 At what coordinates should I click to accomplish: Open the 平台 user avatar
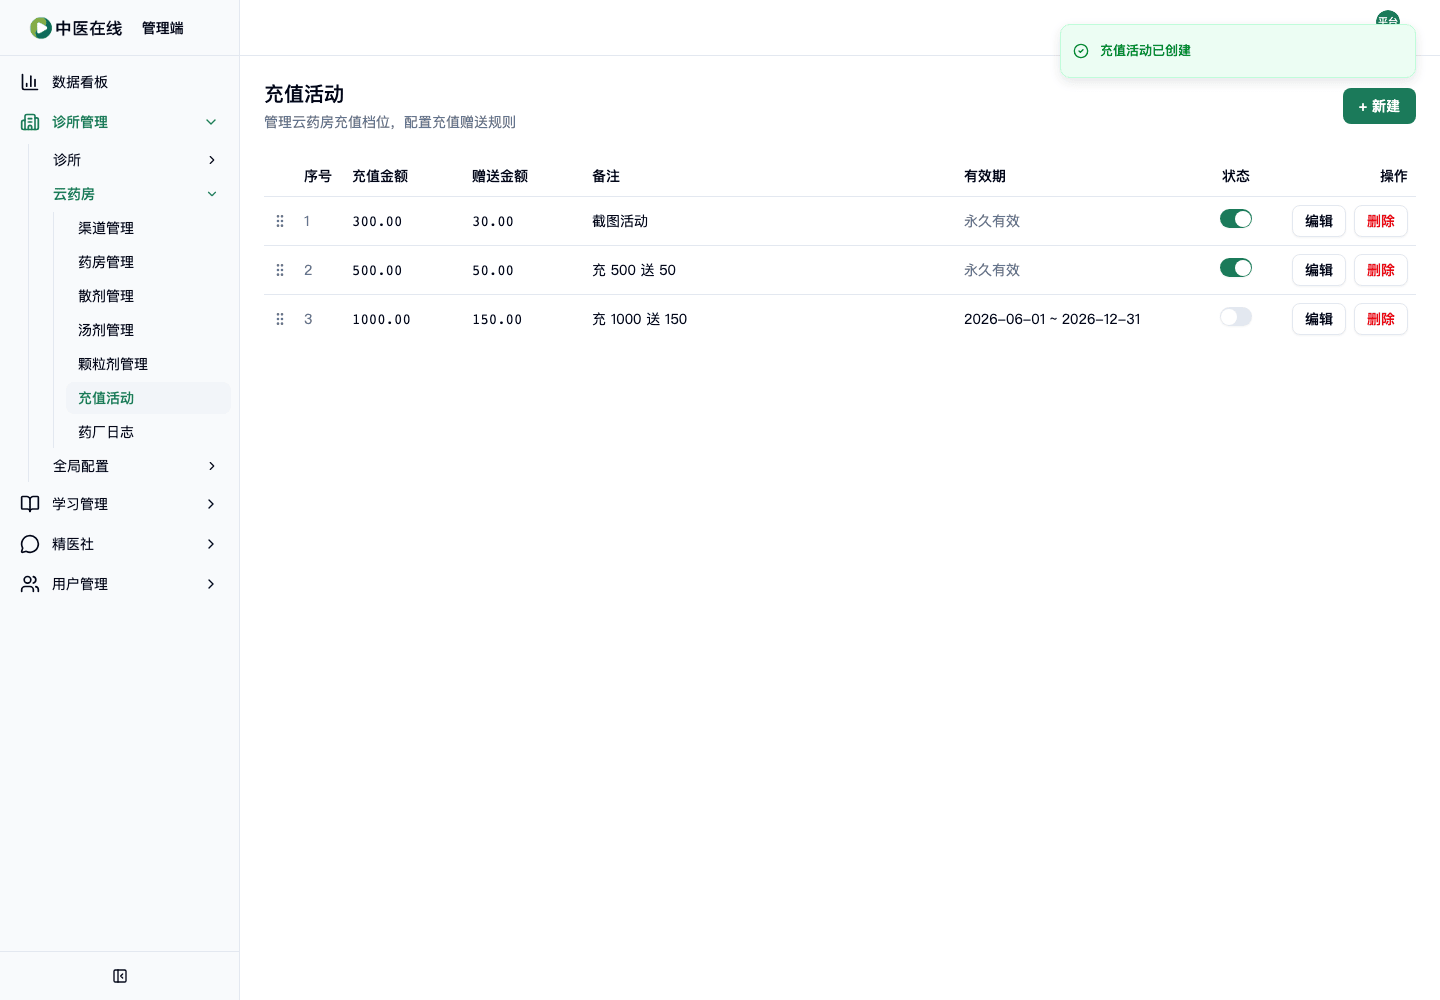[x=1388, y=20]
